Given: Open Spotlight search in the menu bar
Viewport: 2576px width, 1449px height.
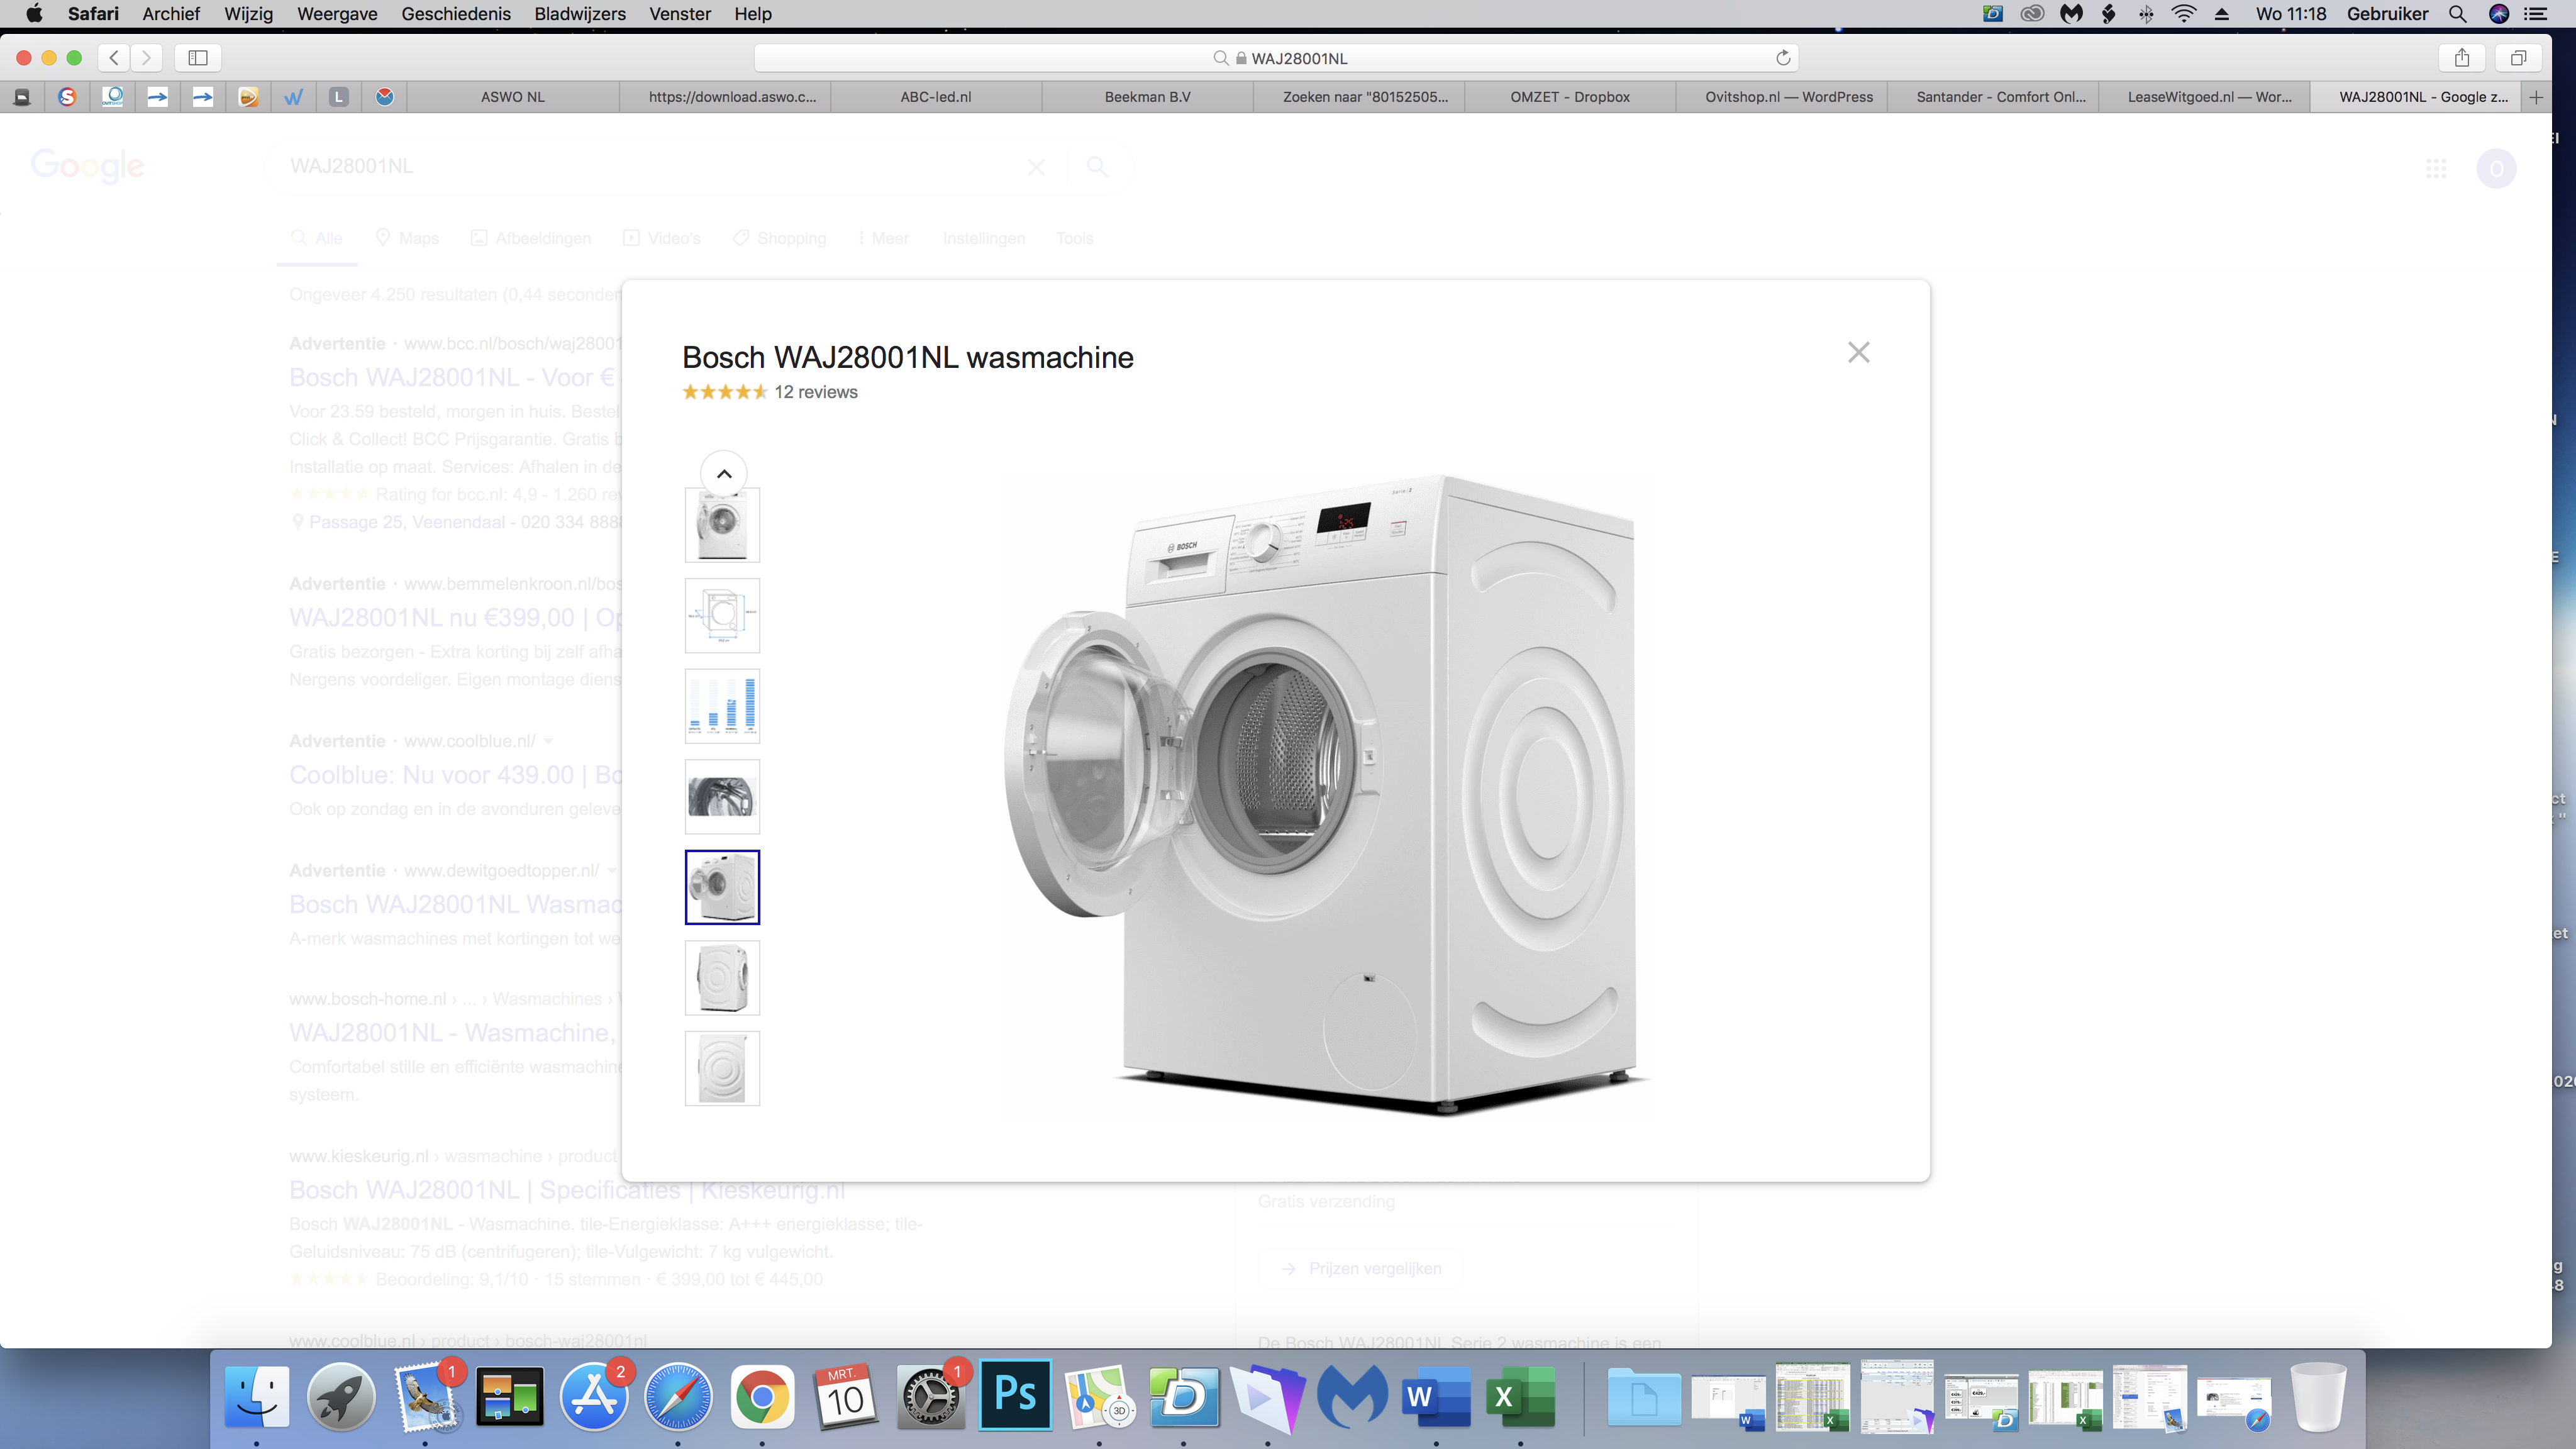Looking at the screenshot, I should (2457, 14).
